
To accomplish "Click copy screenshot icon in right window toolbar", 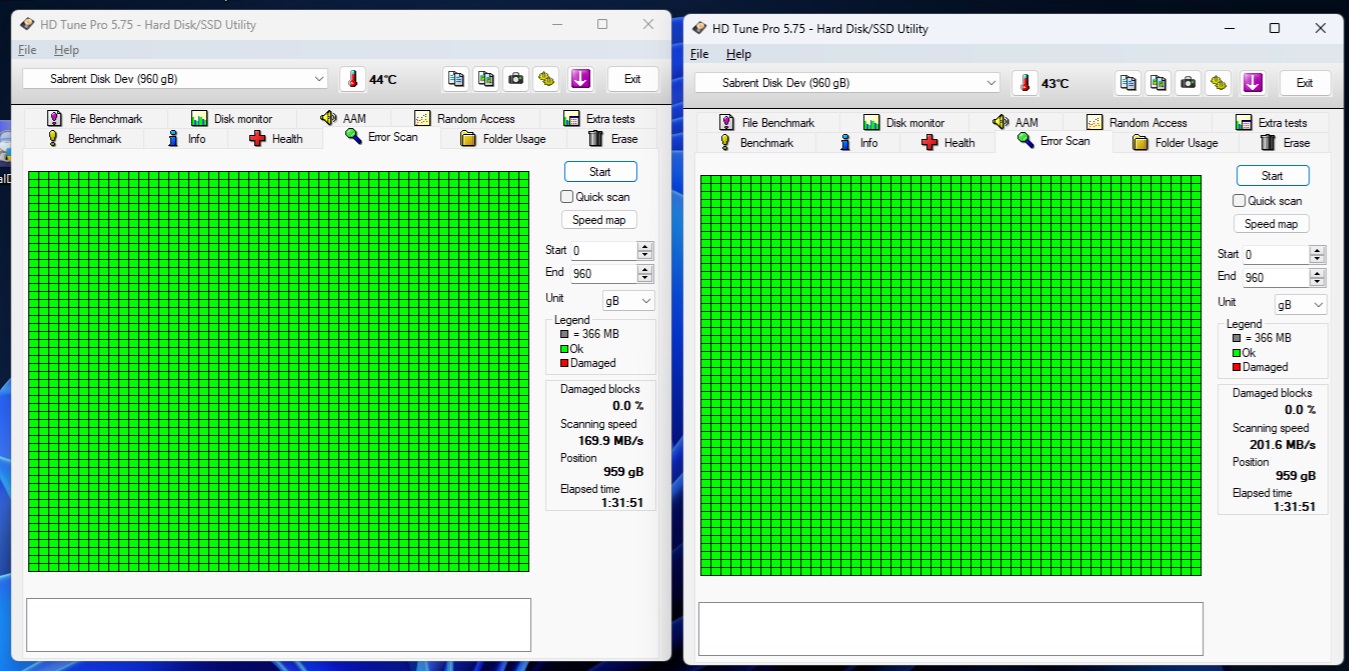I will tap(1158, 83).
